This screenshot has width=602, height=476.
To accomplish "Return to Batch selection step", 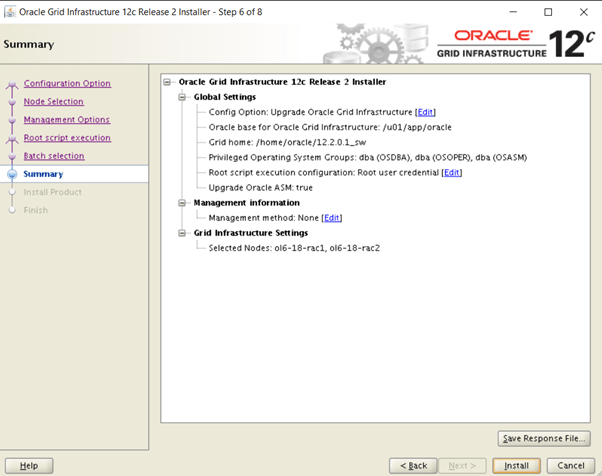I will pos(54,156).
